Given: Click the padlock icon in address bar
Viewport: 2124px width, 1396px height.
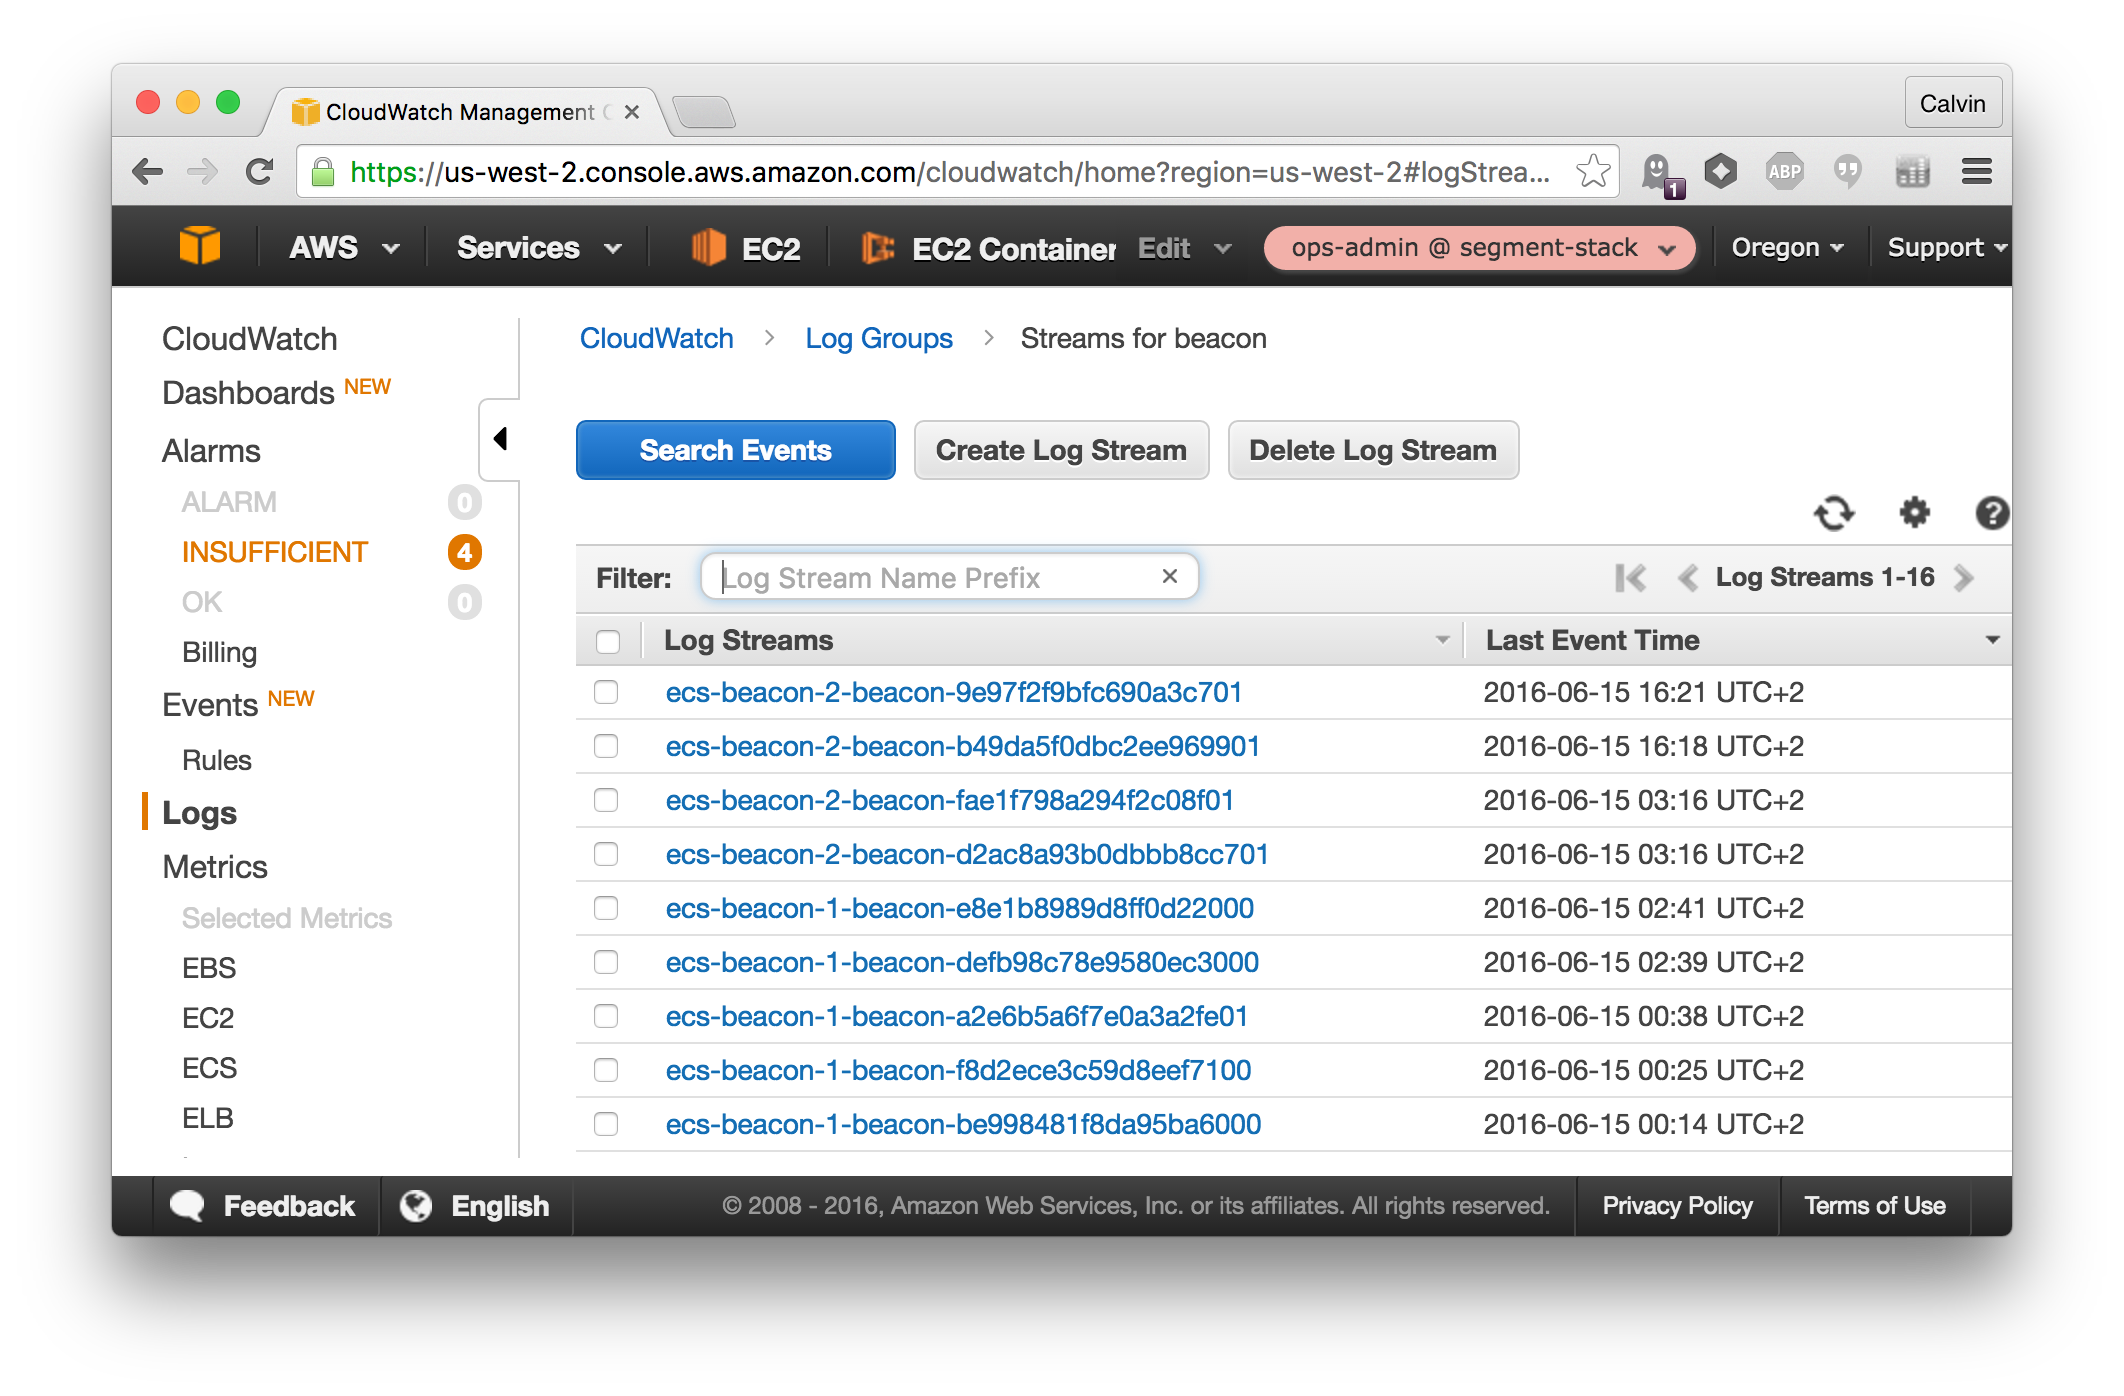Looking at the screenshot, I should point(323,172).
